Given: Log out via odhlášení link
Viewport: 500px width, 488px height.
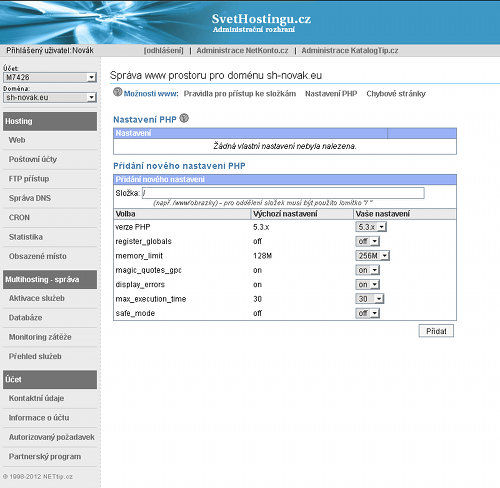Looking at the screenshot, I should [163, 51].
